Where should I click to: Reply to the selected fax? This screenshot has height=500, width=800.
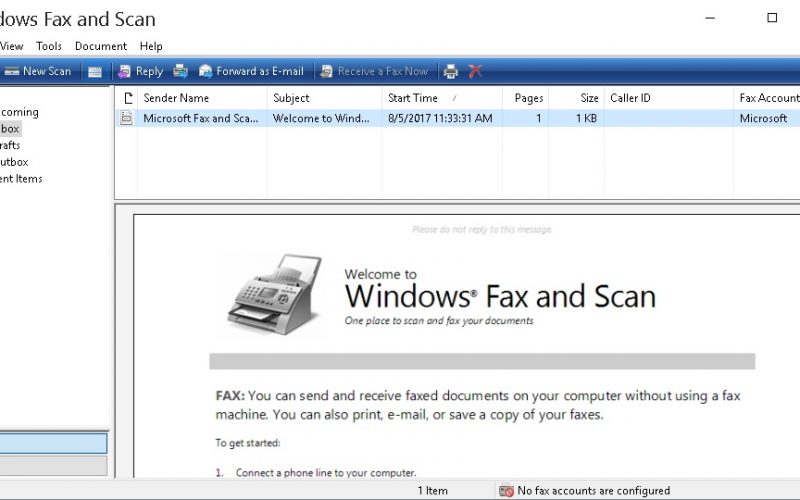point(140,71)
